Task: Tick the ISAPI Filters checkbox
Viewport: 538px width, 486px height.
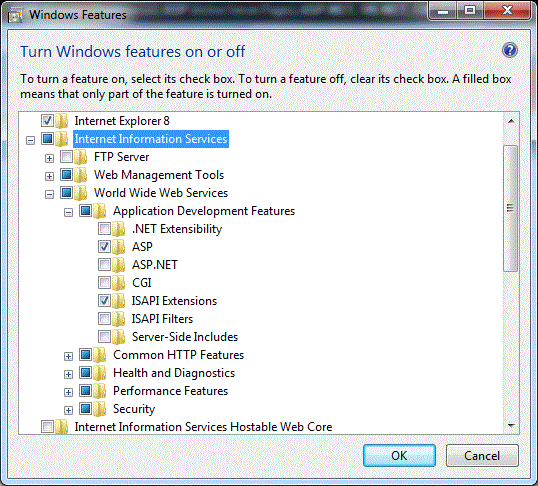Action: (x=104, y=319)
